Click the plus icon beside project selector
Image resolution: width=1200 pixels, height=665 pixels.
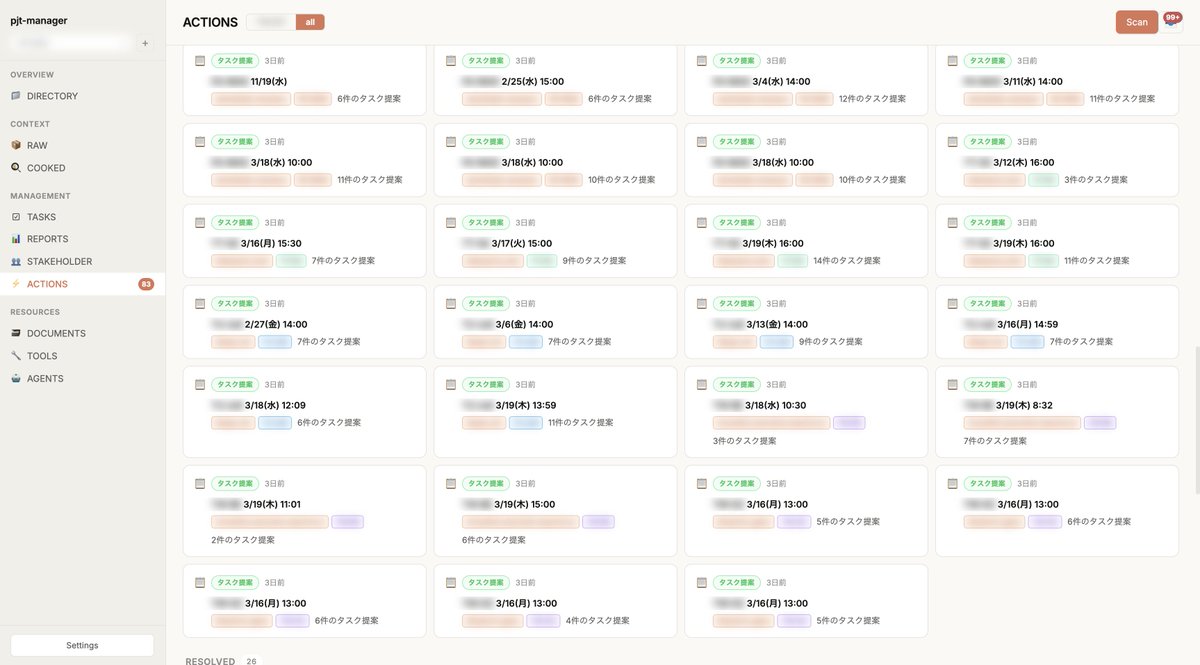[145, 43]
